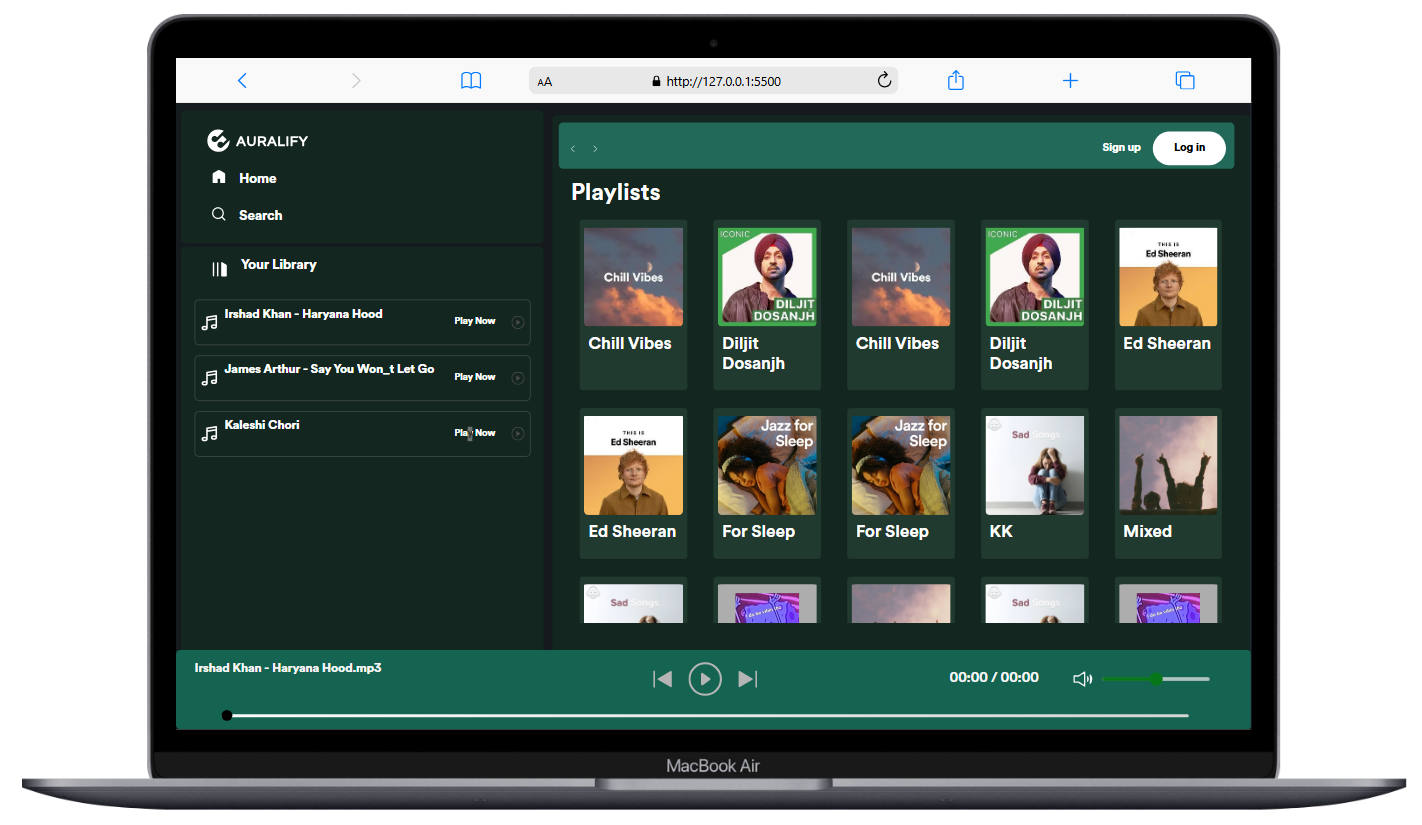Click Play Now on Irshad Khan - Haryana Hood
Image resolution: width=1422 pixels, height=825 pixels.
click(x=475, y=321)
